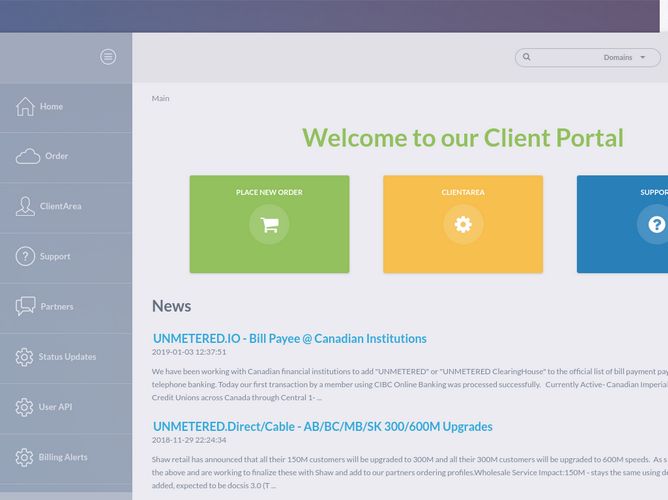Click the User API gear icon
This screenshot has height=500, width=668.
[x=24, y=407]
